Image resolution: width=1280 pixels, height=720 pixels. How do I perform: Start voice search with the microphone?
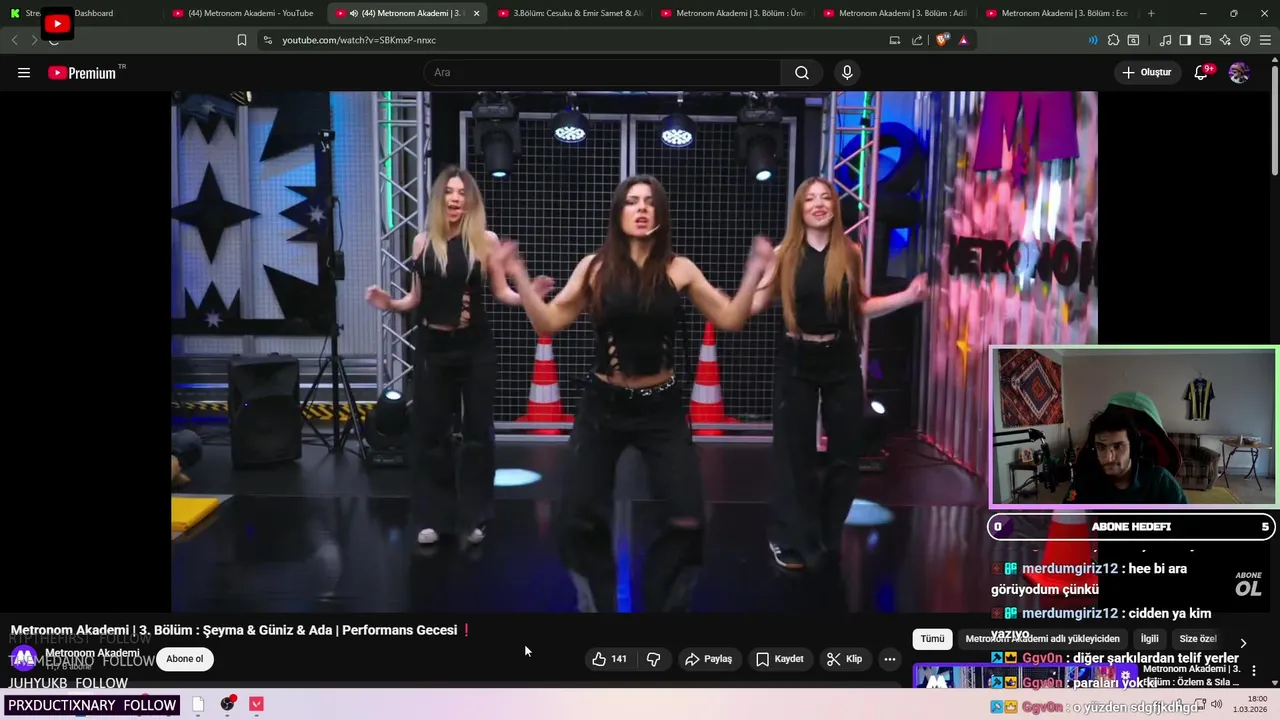coord(847,73)
